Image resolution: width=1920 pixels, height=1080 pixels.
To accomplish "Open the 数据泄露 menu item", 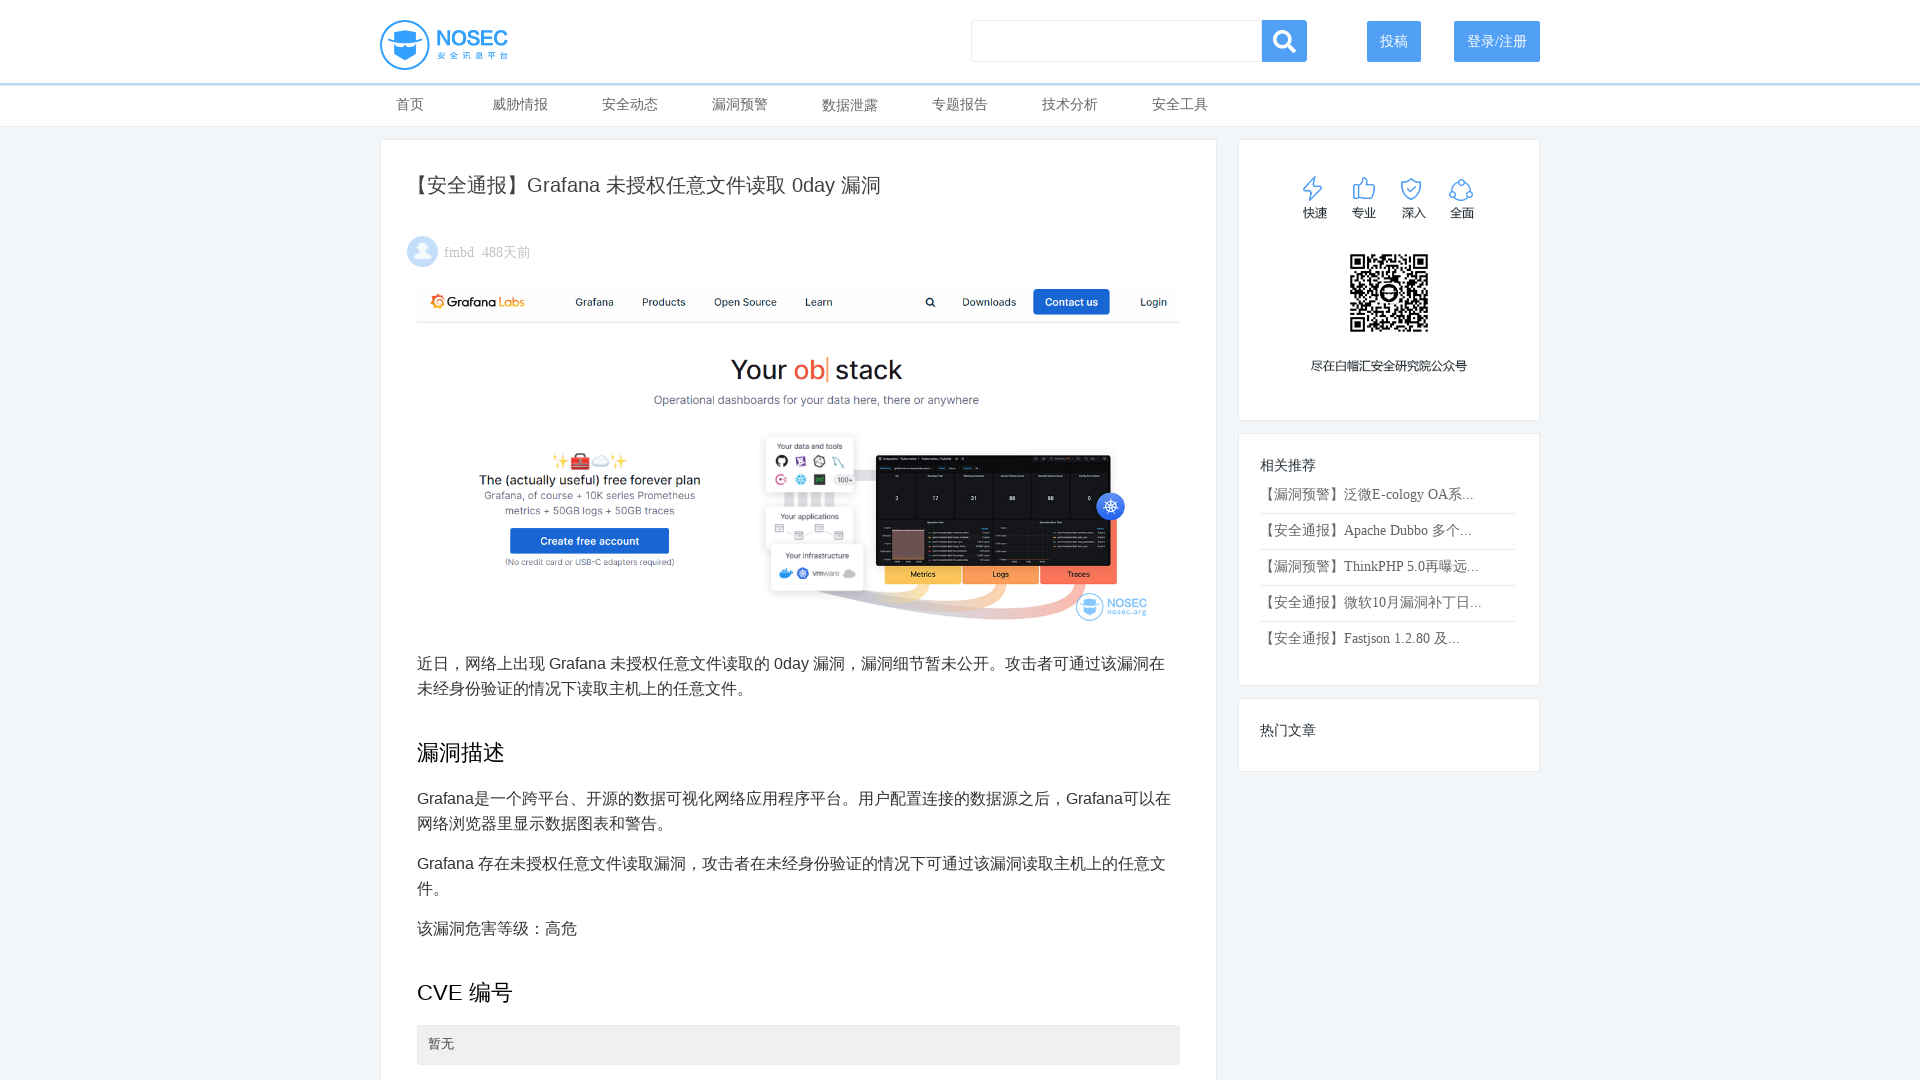I will (850, 105).
